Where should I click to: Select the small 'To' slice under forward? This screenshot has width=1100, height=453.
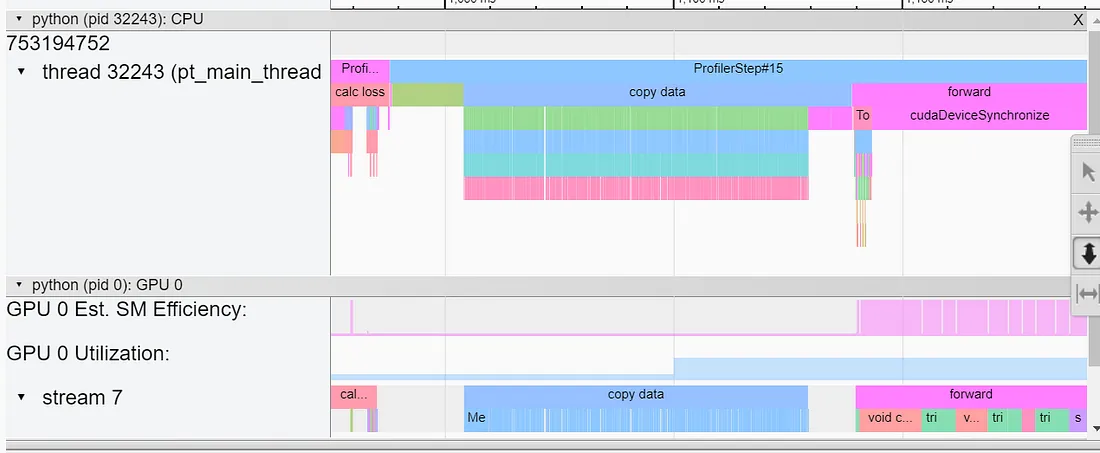[x=863, y=117]
